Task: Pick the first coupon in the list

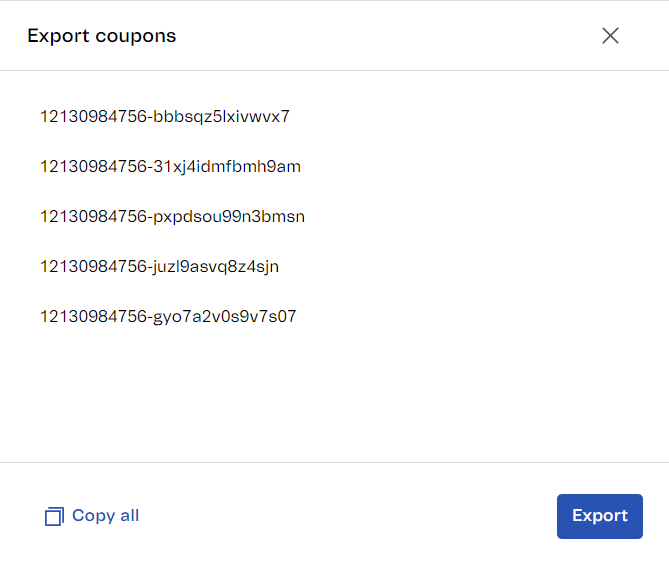Action: click(x=165, y=117)
